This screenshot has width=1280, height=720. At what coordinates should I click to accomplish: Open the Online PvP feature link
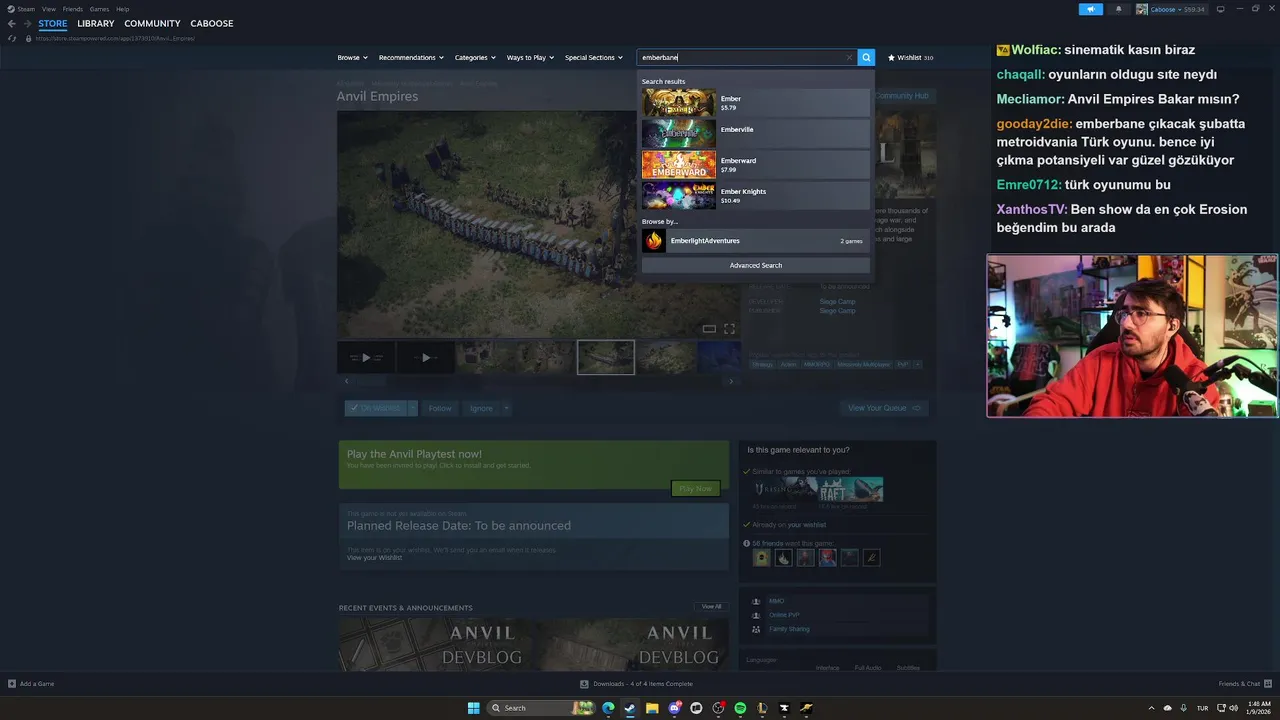click(784, 615)
